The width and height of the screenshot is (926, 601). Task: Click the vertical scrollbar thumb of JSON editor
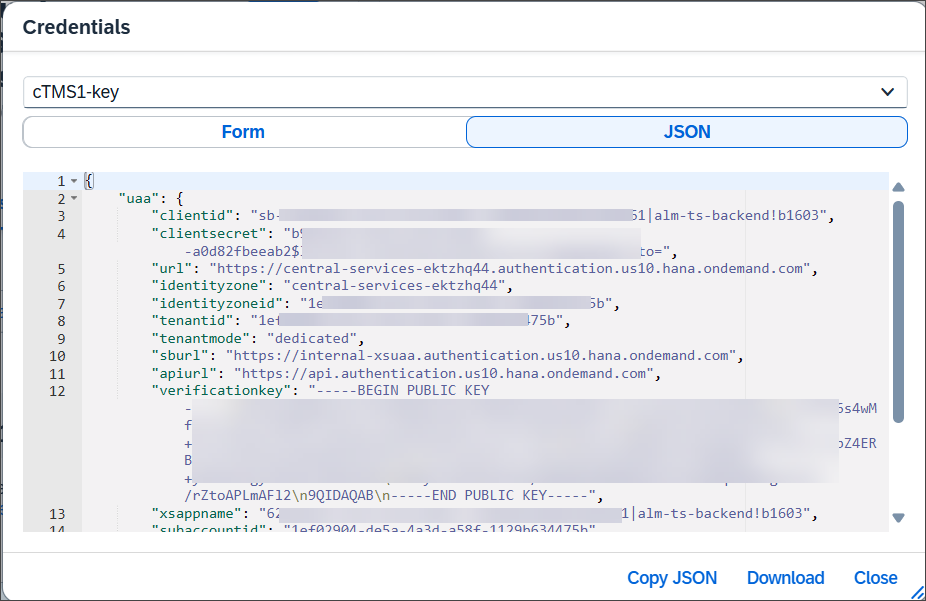pyautogui.click(x=899, y=312)
